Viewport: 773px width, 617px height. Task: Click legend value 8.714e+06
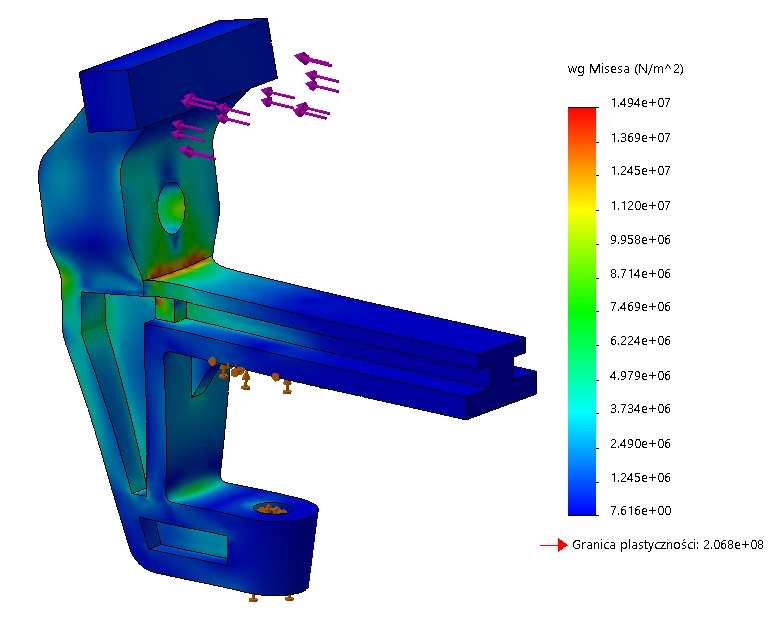coord(640,274)
